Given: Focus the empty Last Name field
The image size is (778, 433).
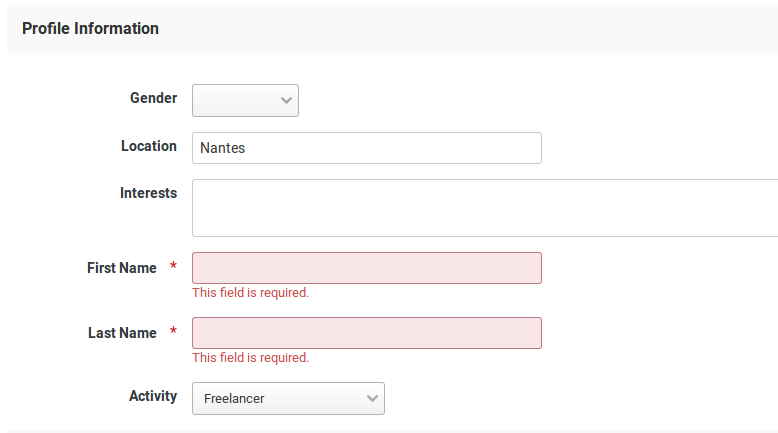Looking at the screenshot, I should tap(367, 333).
